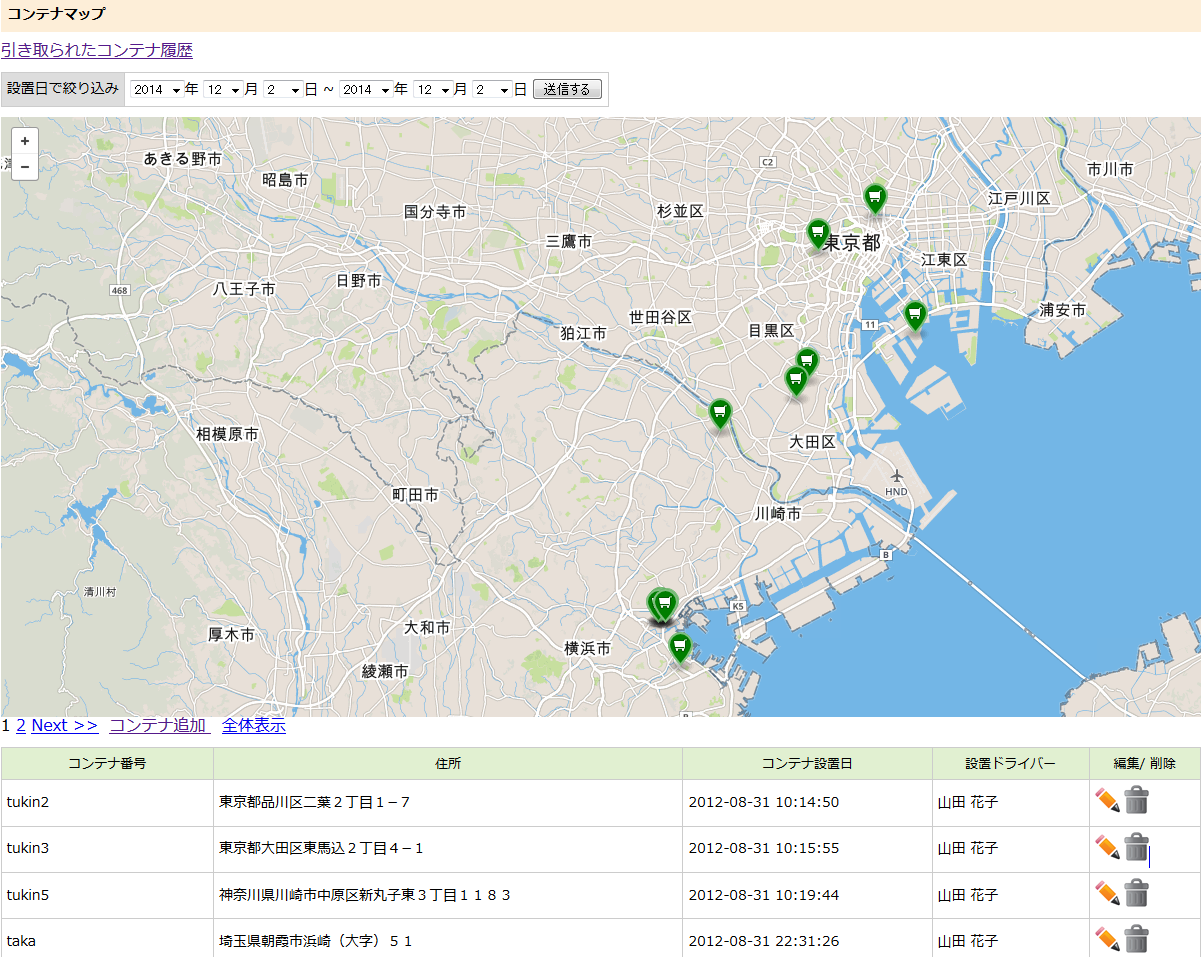Image resolution: width=1201 pixels, height=957 pixels.
Task: Open the start month dropdown
Action: pos(223,90)
